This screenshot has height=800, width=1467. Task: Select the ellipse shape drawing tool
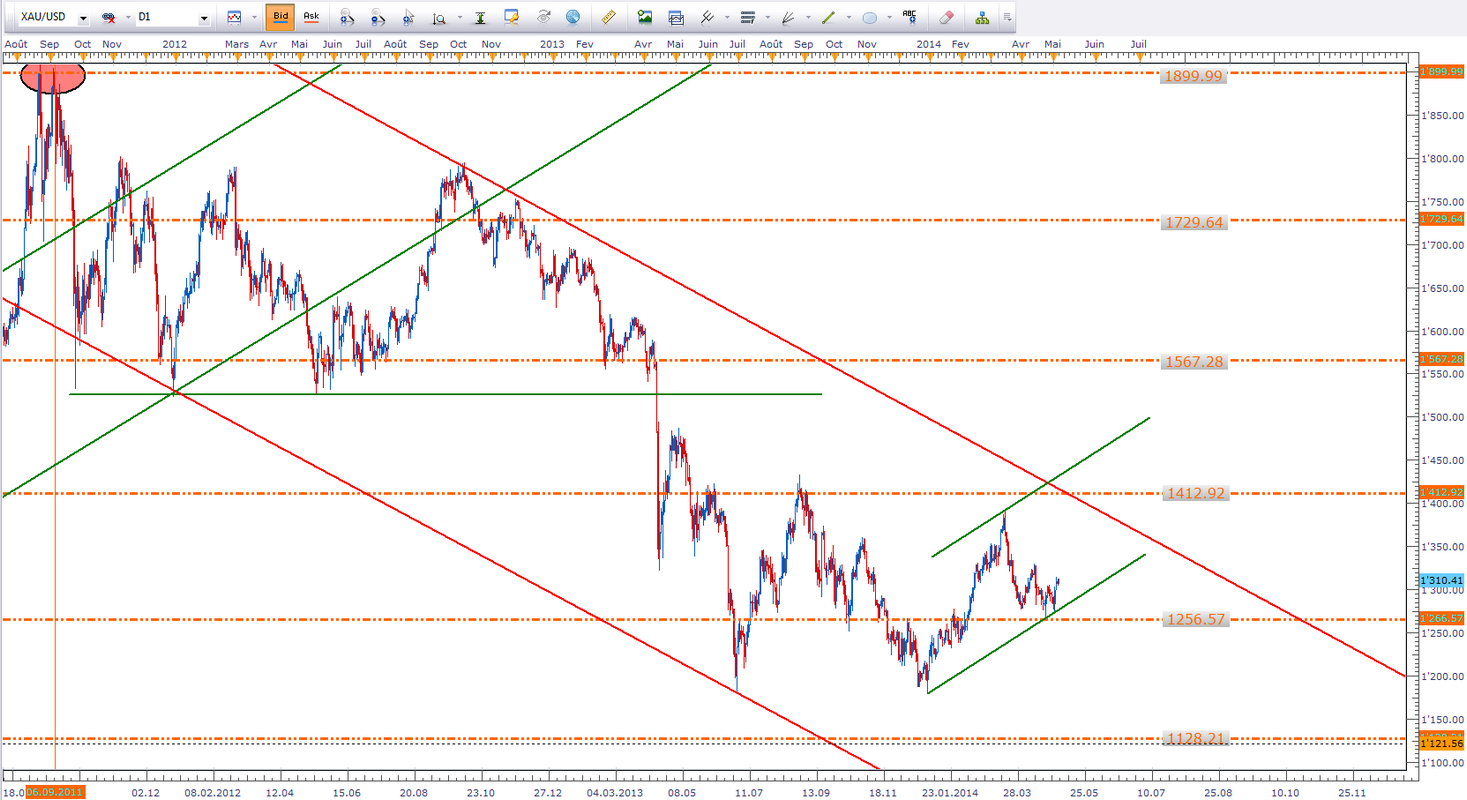[869, 17]
